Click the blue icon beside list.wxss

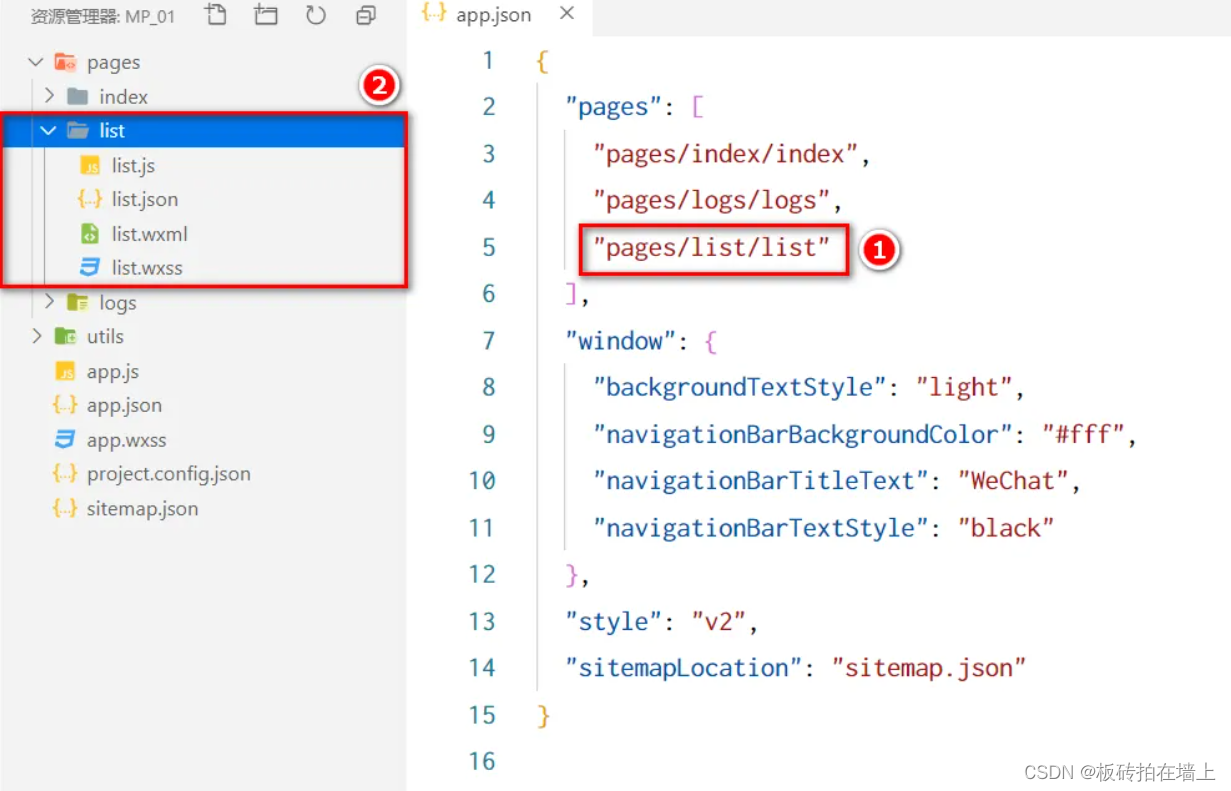[90, 268]
